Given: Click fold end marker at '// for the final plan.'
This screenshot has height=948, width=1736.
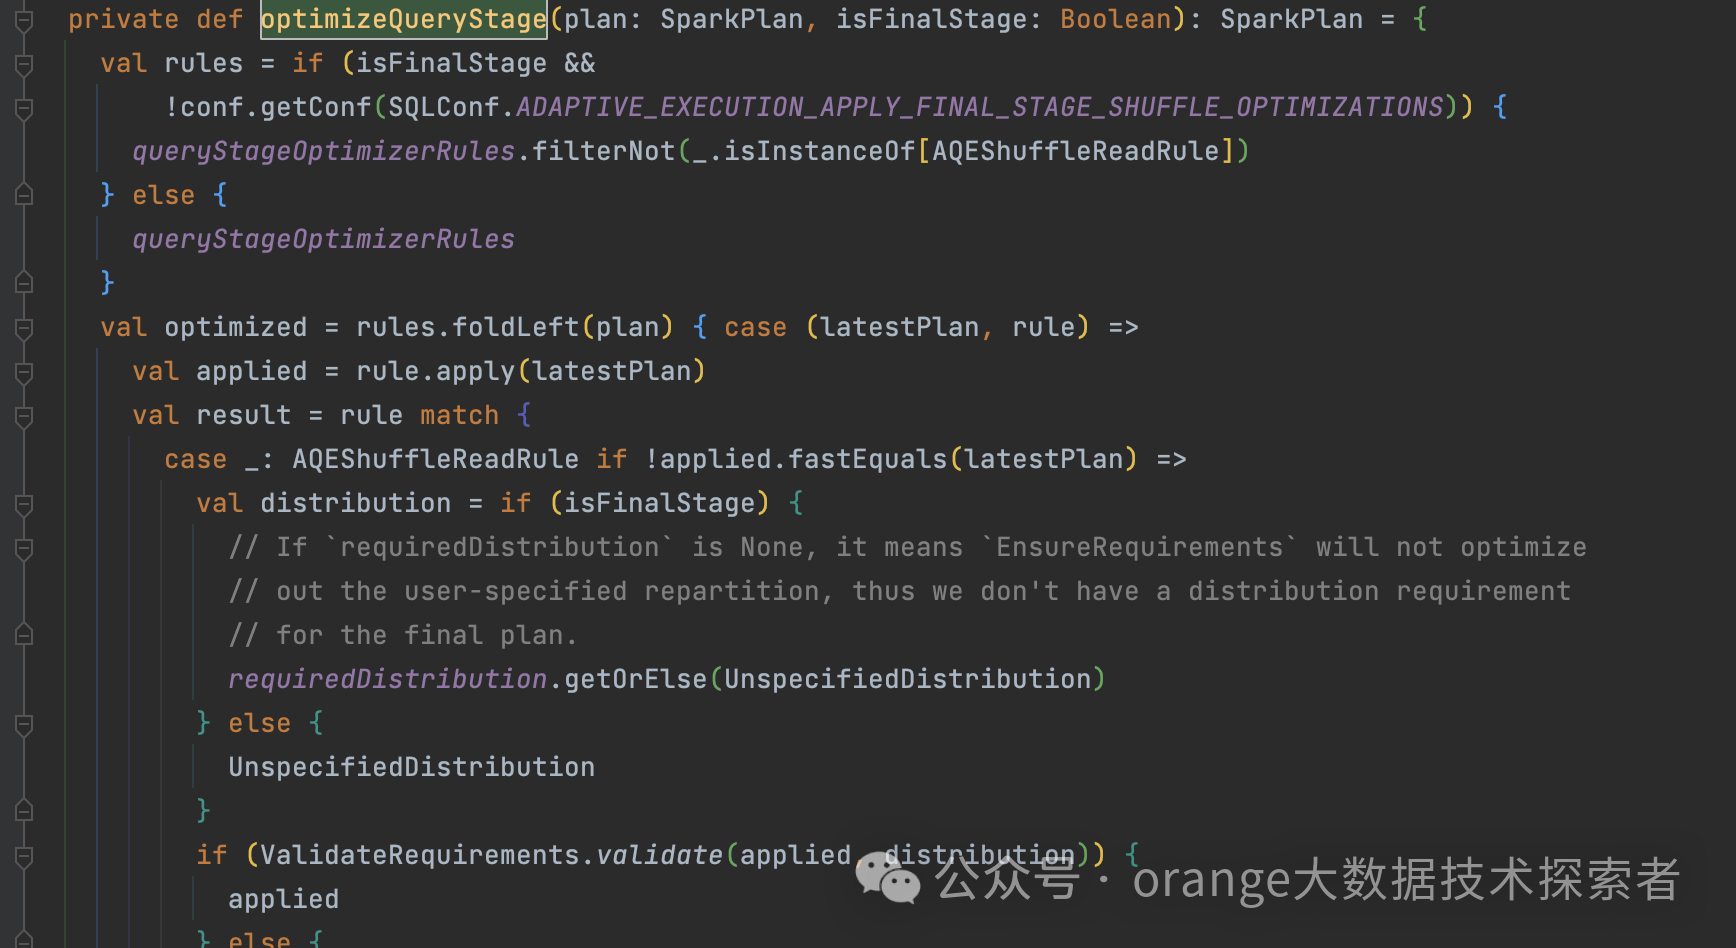Looking at the screenshot, I should pyautogui.click(x=25, y=635).
